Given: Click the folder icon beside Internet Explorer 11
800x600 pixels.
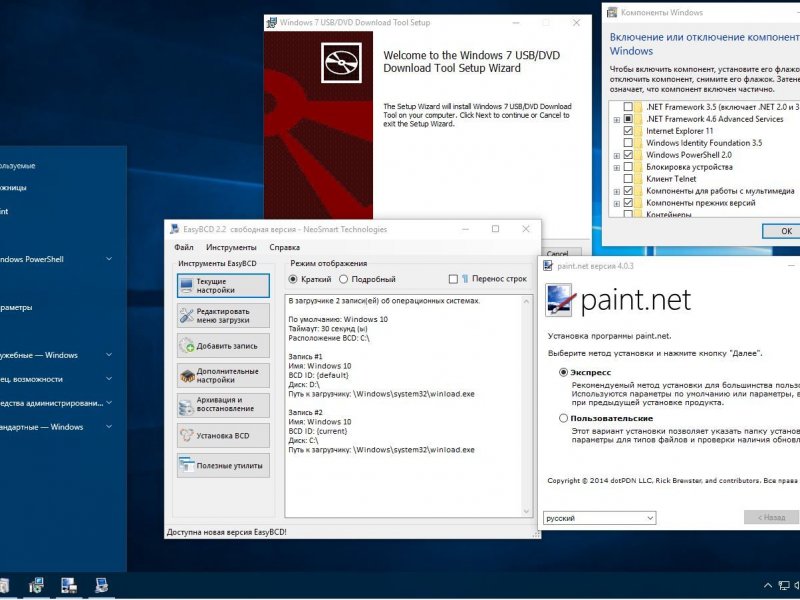Looking at the screenshot, I should (638, 131).
